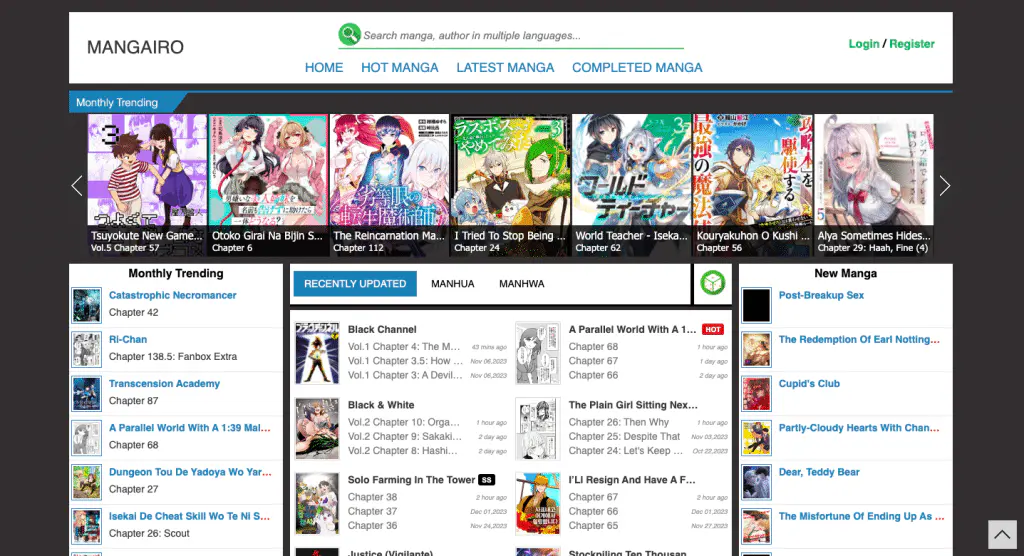Click the HOT badge on A Parallel World
Viewport: 1024px width, 556px height.
click(712, 330)
